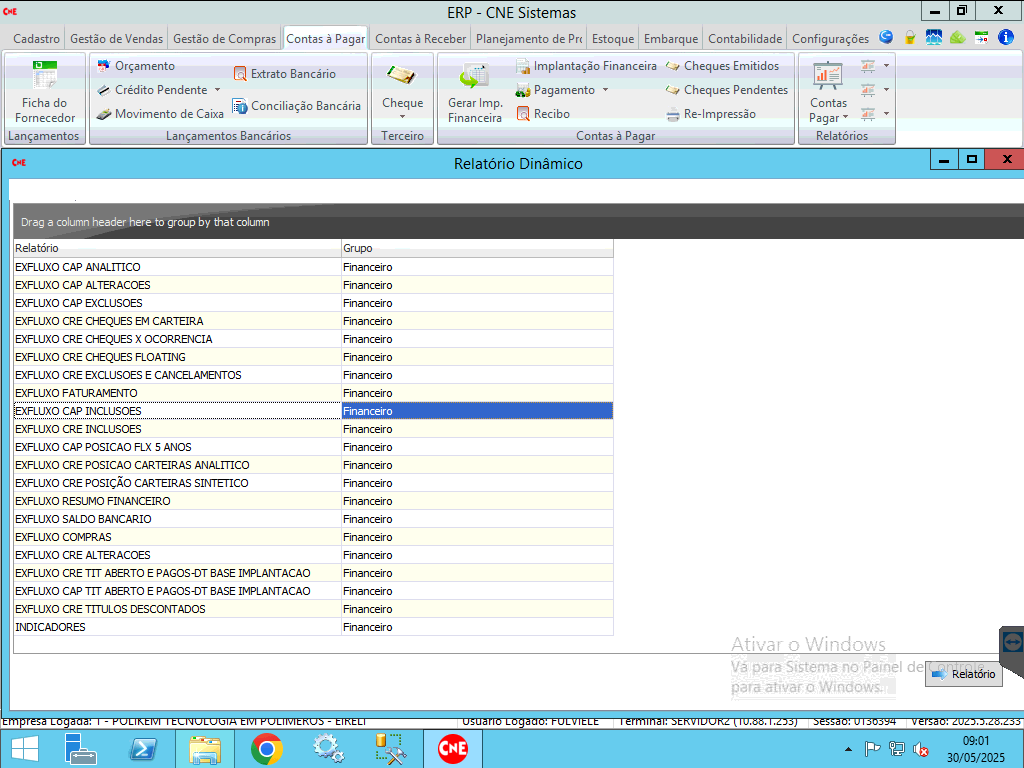Viewport: 1024px width, 768px height.
Task: Open Movimento de Caixa
Action: pos(168,114)
